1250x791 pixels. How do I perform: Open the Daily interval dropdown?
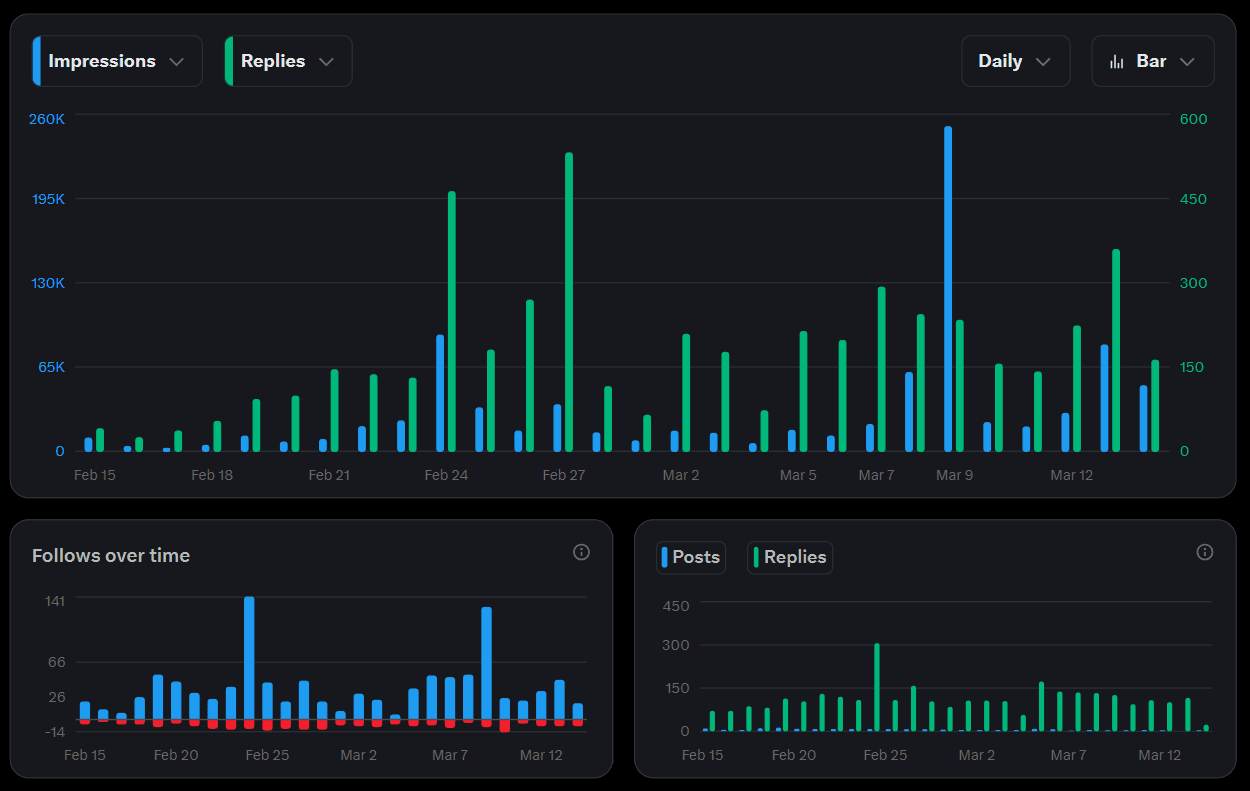coord(1015,61)
